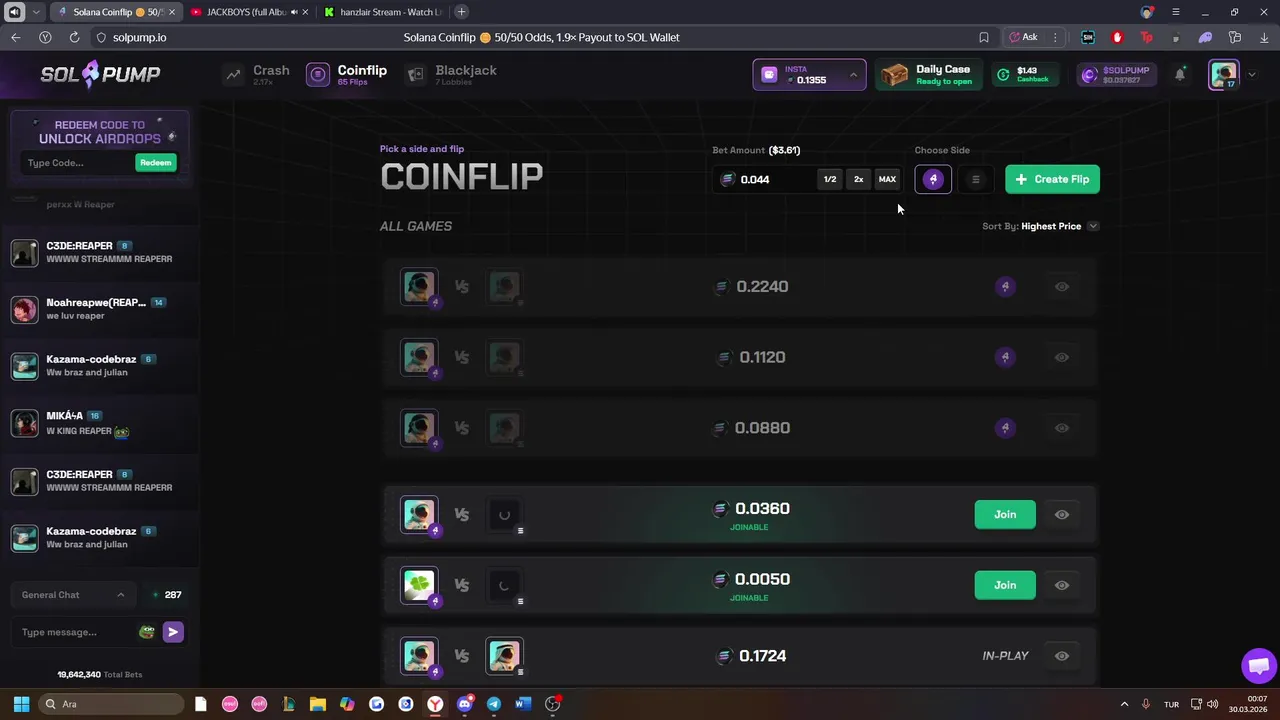Switch to the Blackjack game tab
The width and height of the screenshot is (1280, 720).
click(451, 75)
